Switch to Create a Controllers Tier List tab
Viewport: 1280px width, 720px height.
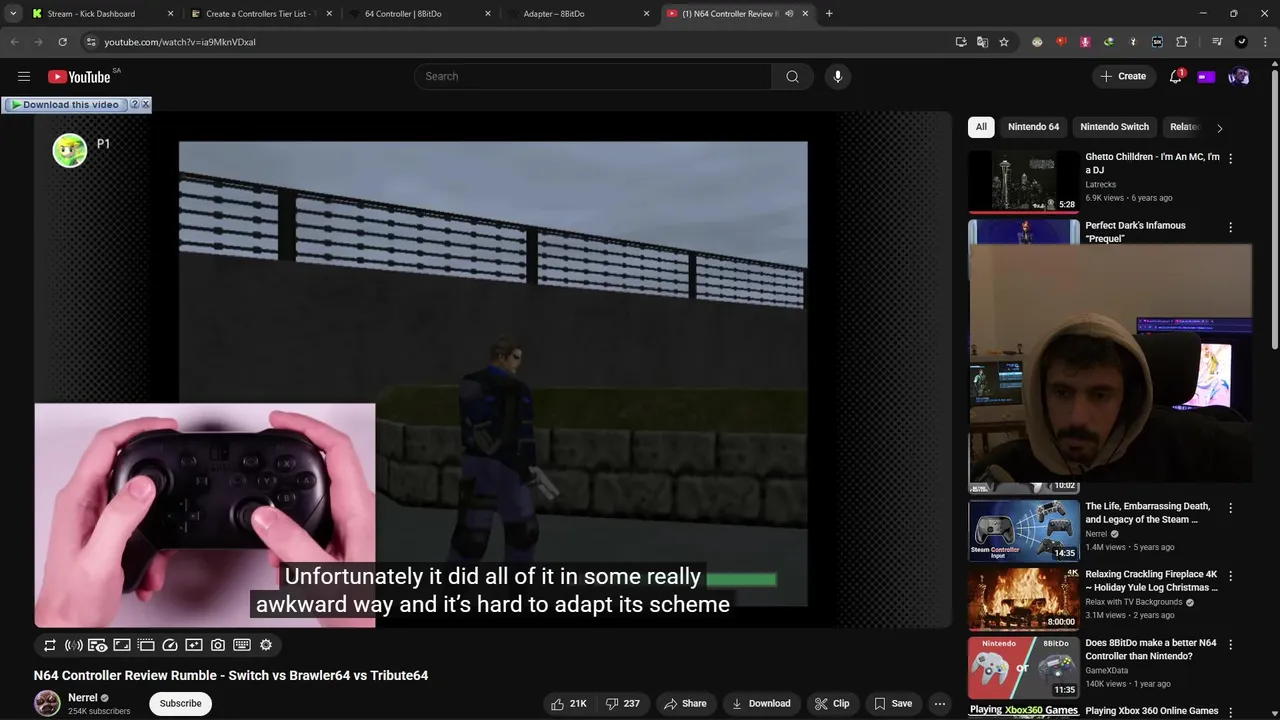click(262, 14)
